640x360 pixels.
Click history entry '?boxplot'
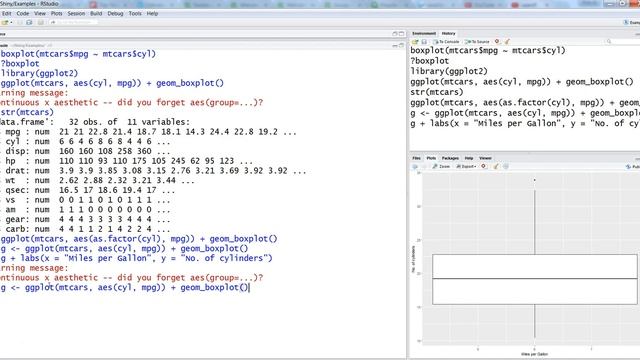coord(429,61)
